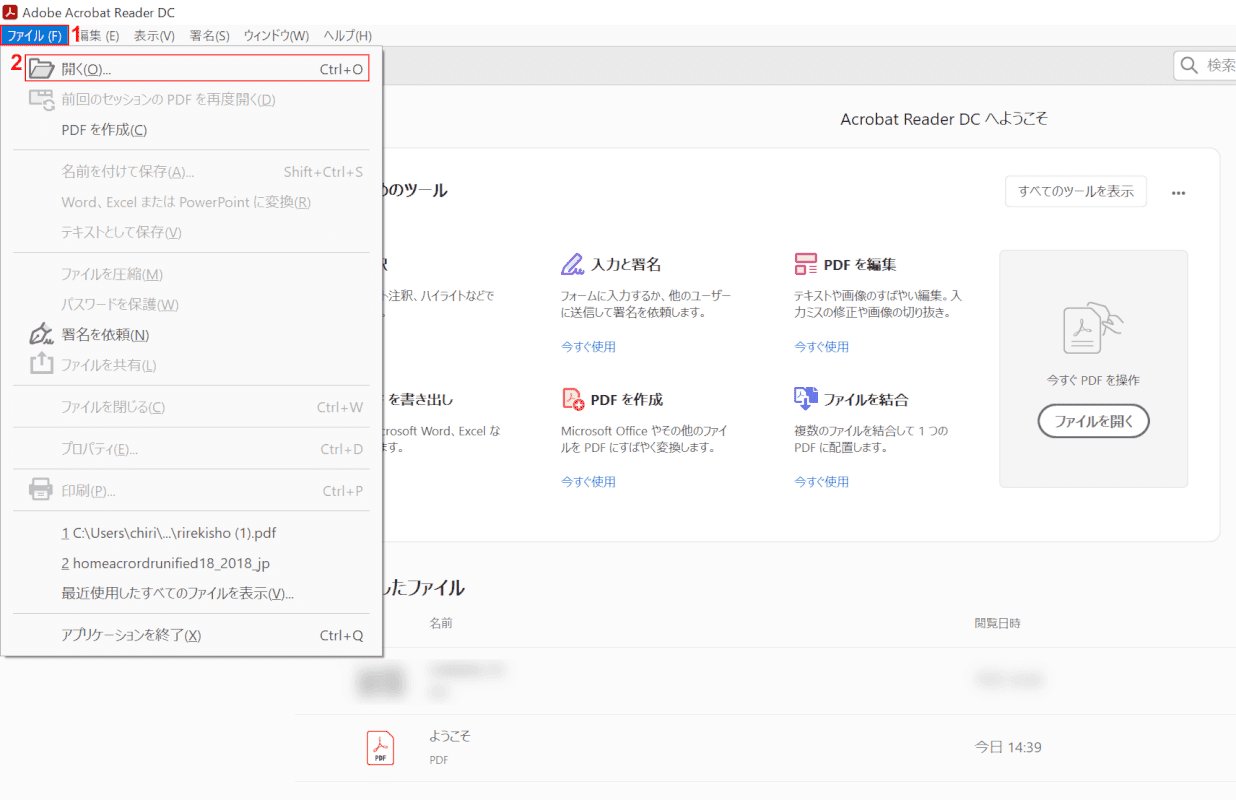Click the すべてのツールを表示 button

tap(1076, 192)
